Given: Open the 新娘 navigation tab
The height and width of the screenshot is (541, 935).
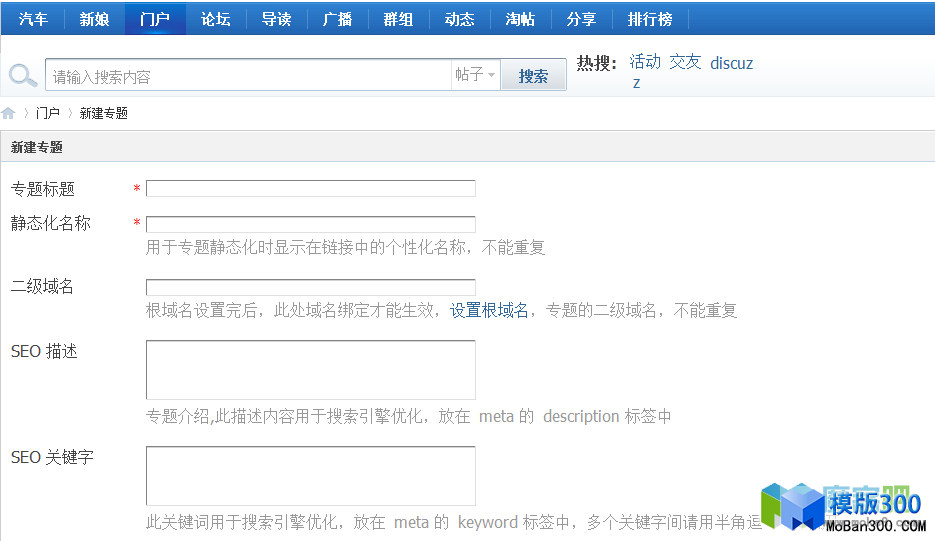Looking at the screenshot, I should [94, 19].
